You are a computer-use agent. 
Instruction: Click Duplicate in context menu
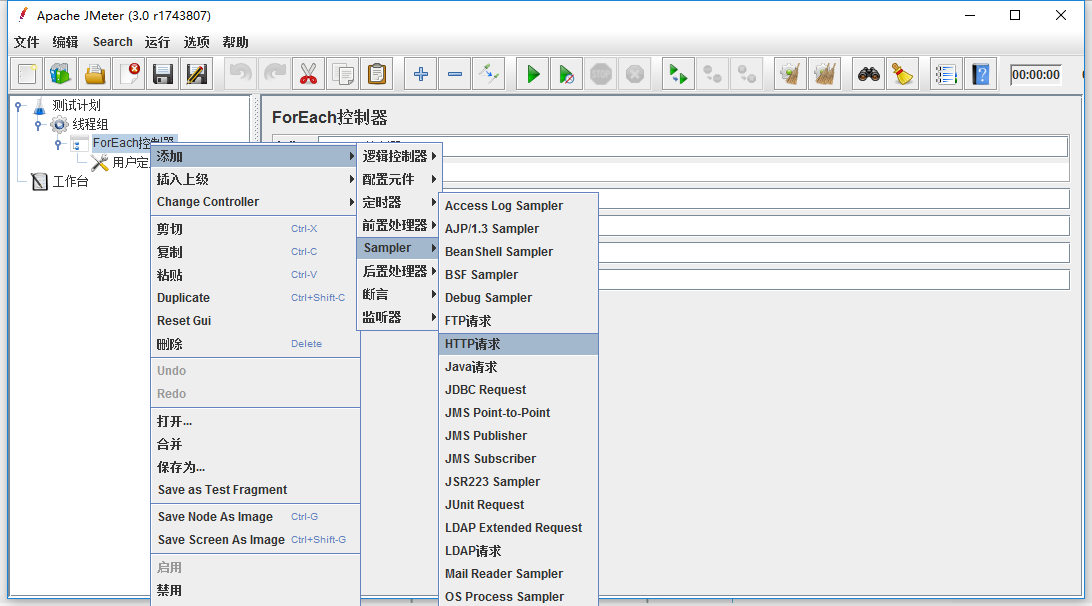pyautogui.click(x=255, y=297)
